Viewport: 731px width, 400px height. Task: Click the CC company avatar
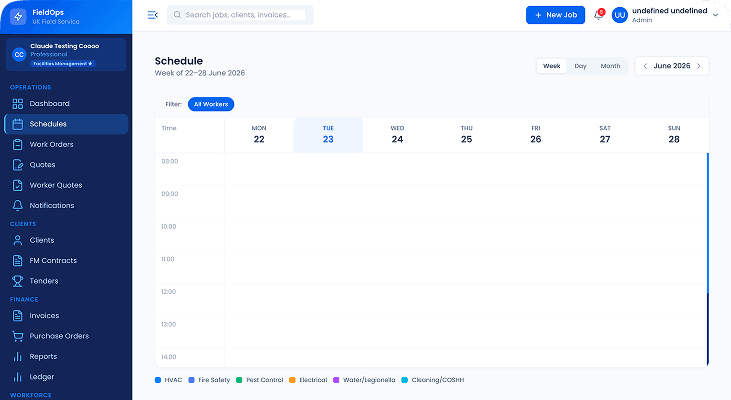19,55
